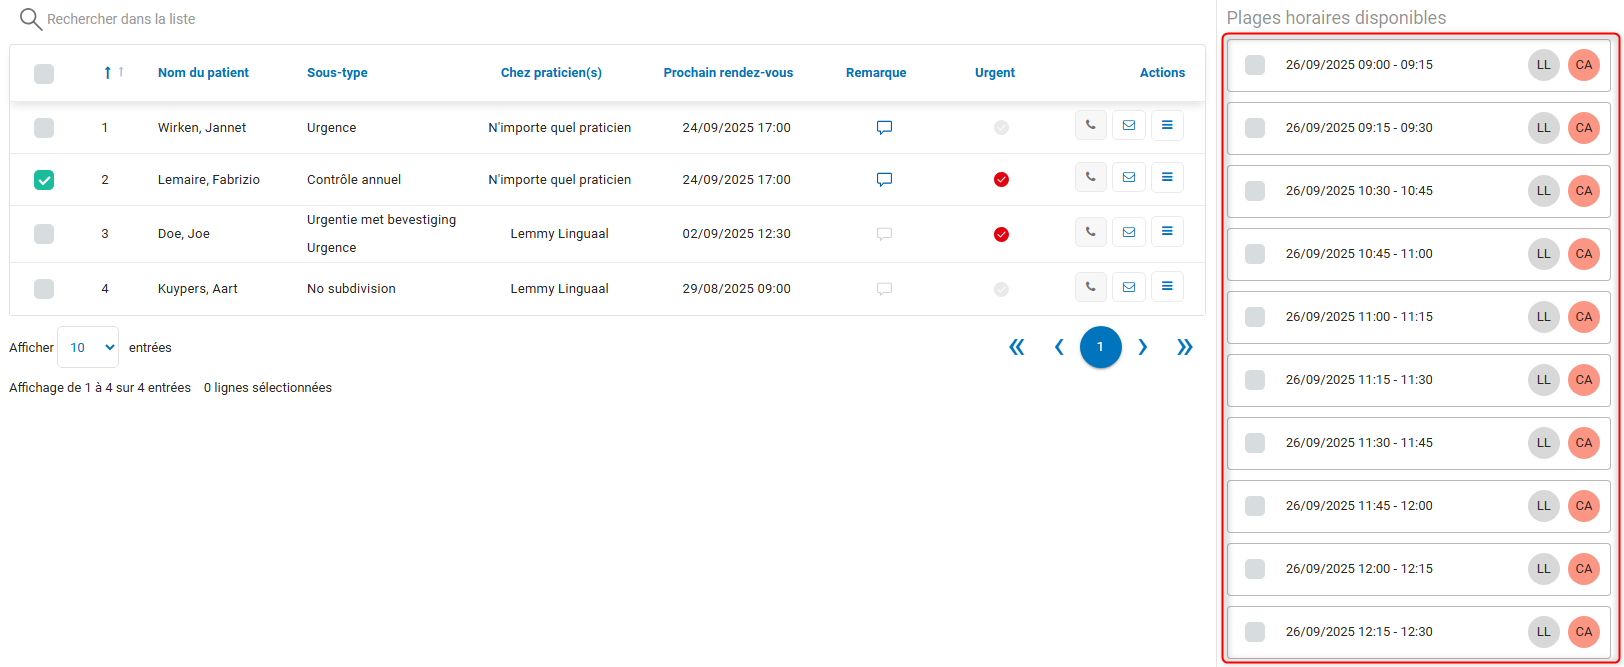Tick the select-all checkbox in header
This screenshot has height=667, width=1624.
click(x=44, y=73)
